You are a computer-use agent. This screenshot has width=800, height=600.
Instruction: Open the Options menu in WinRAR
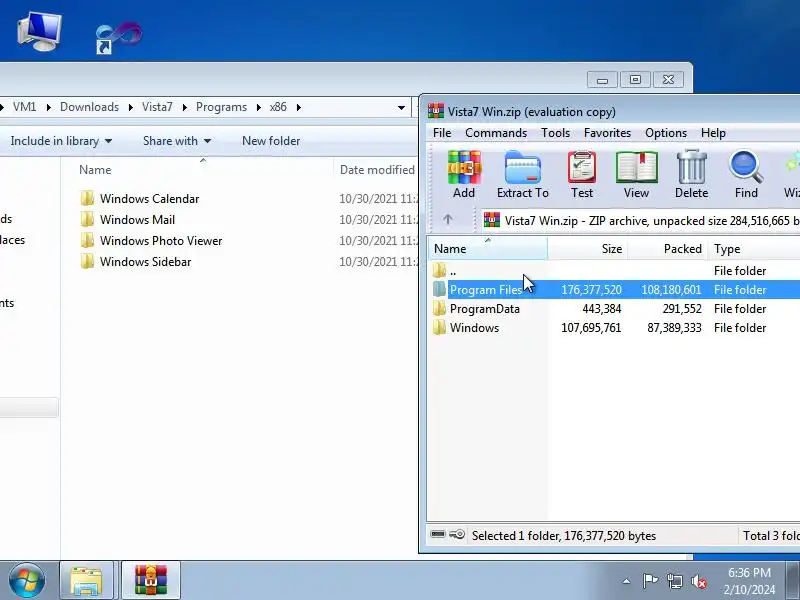pyautogui.click(x=666, y=133)
